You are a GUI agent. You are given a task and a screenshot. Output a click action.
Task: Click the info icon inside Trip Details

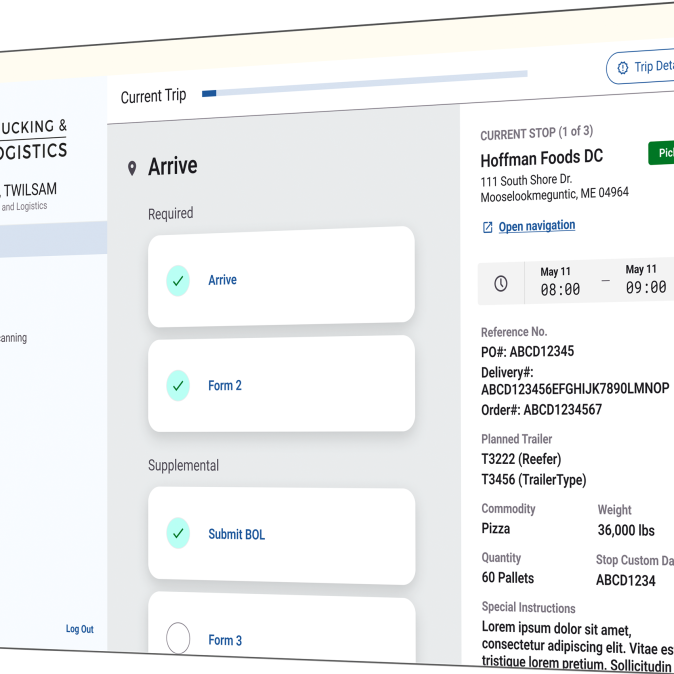point(622,68)
